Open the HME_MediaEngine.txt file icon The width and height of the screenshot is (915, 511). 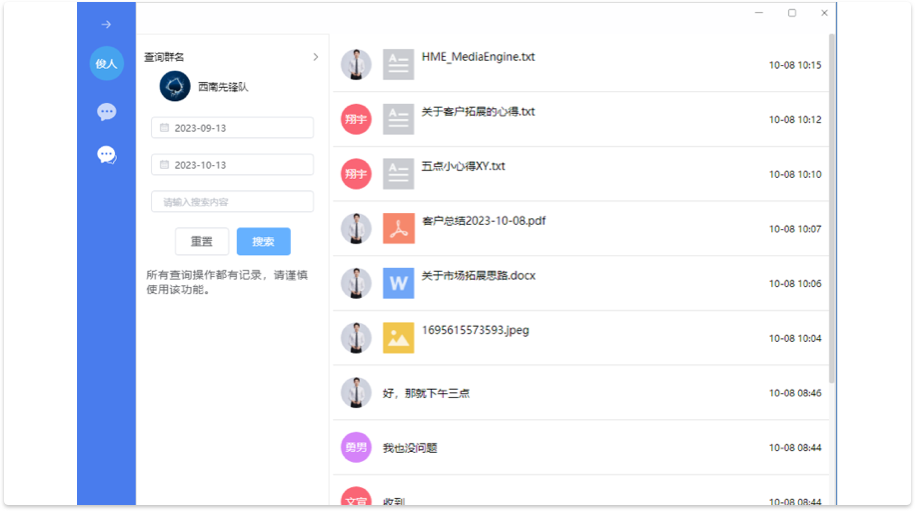[x=398, y=65]
